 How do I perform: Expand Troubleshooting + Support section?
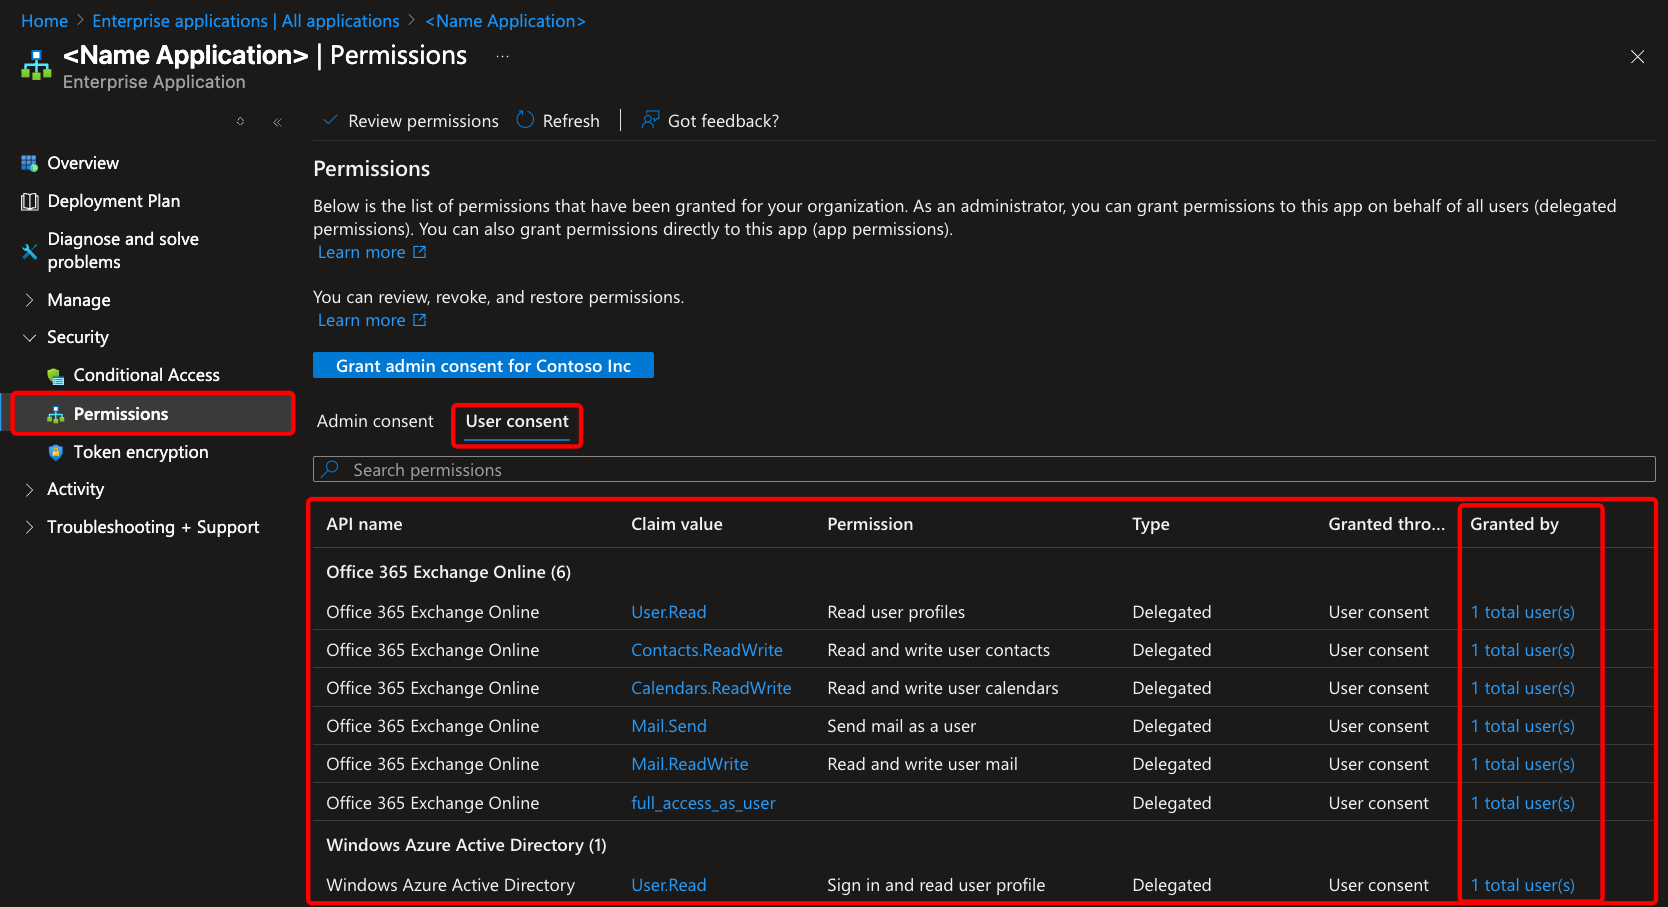[29, 527]
